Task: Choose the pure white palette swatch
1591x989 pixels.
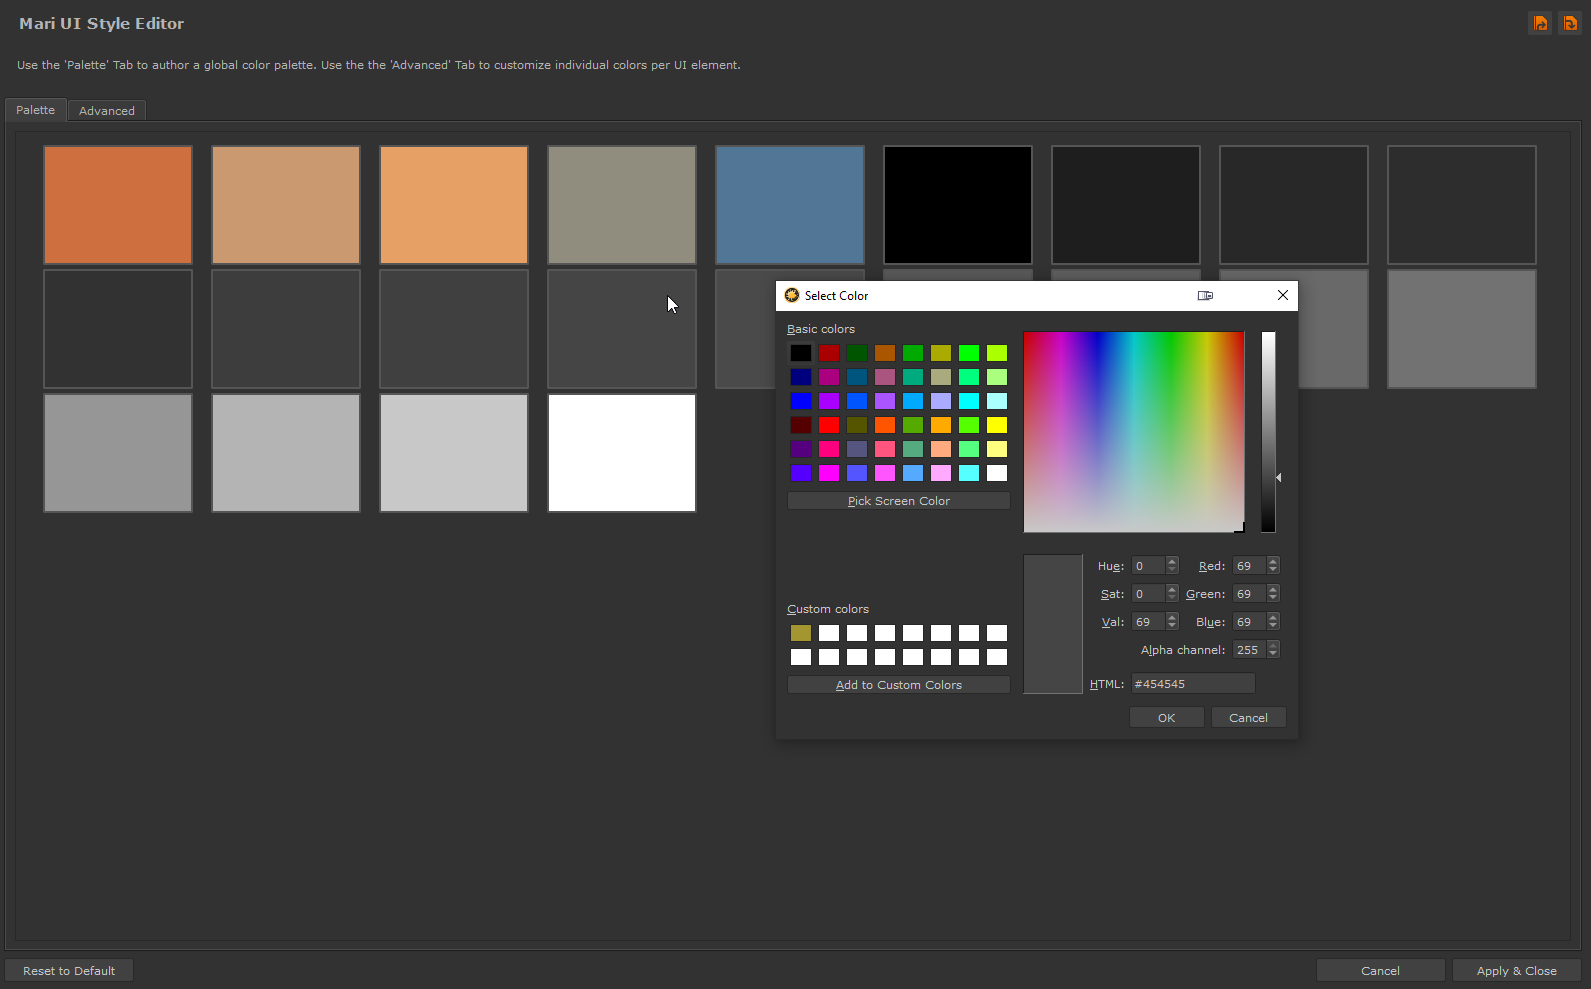Action: click(x=621, y=453)
